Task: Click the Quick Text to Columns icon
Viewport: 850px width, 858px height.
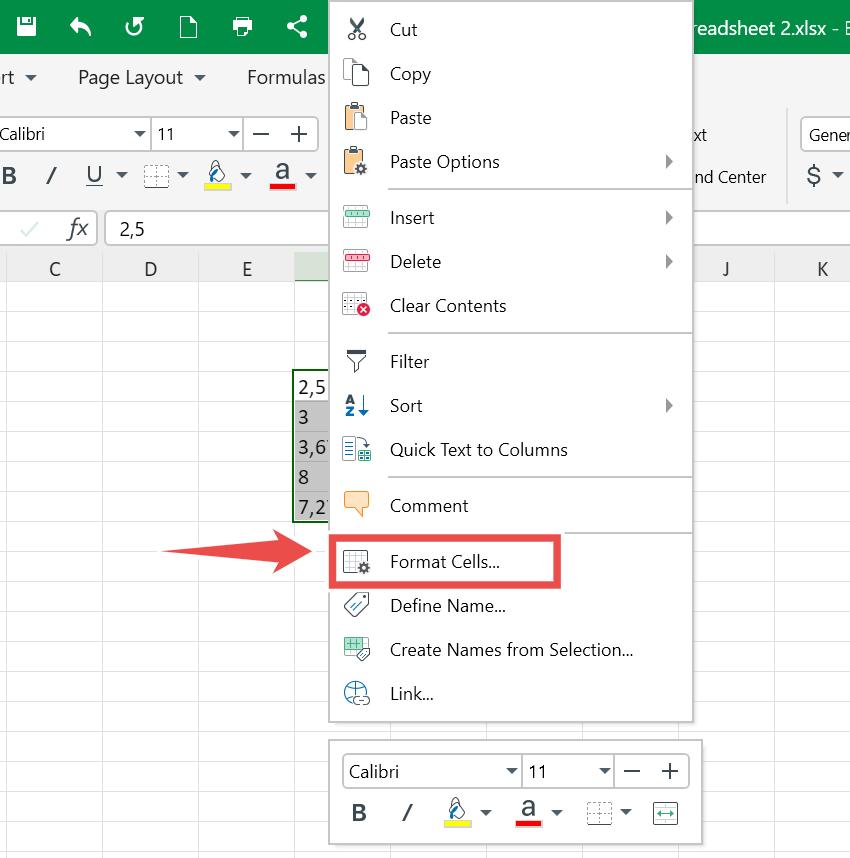Action: pyautogui.click(x=356, y=449)
